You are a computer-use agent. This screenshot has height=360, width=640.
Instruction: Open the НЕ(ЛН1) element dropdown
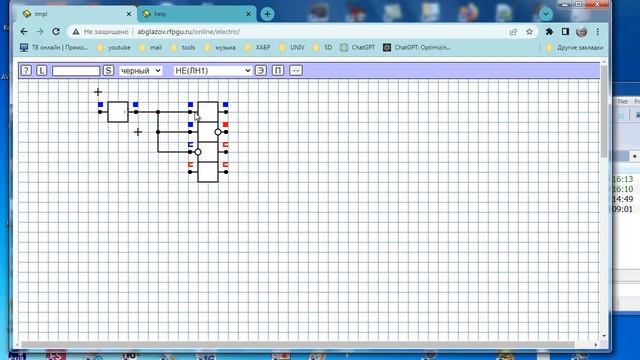click(212, 71)
